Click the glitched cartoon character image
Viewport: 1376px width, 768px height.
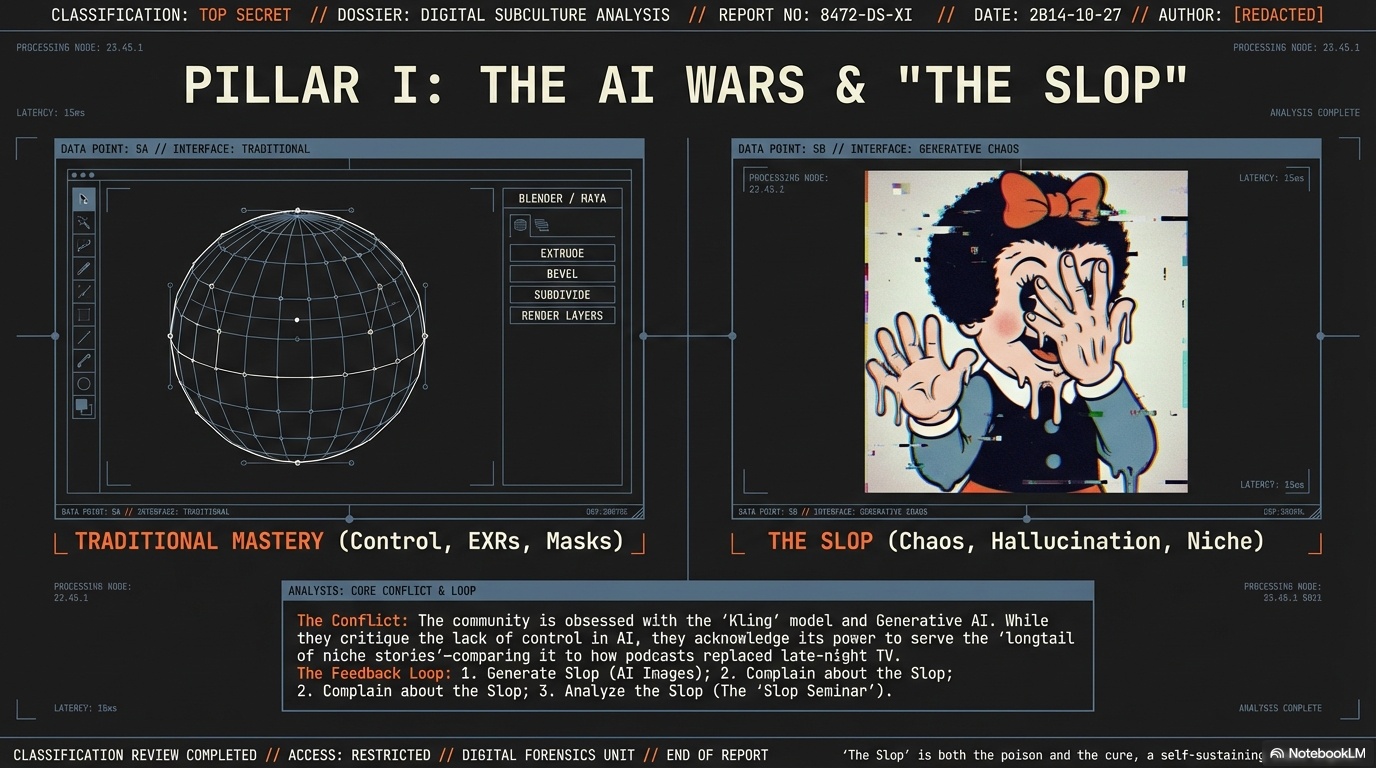[1026, 331]
